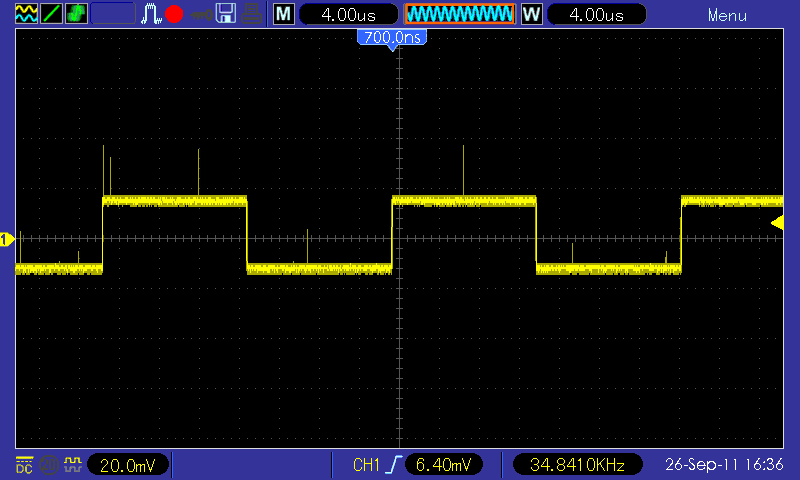Click the printer icon
800x480 pixels.
coord(252,14)
